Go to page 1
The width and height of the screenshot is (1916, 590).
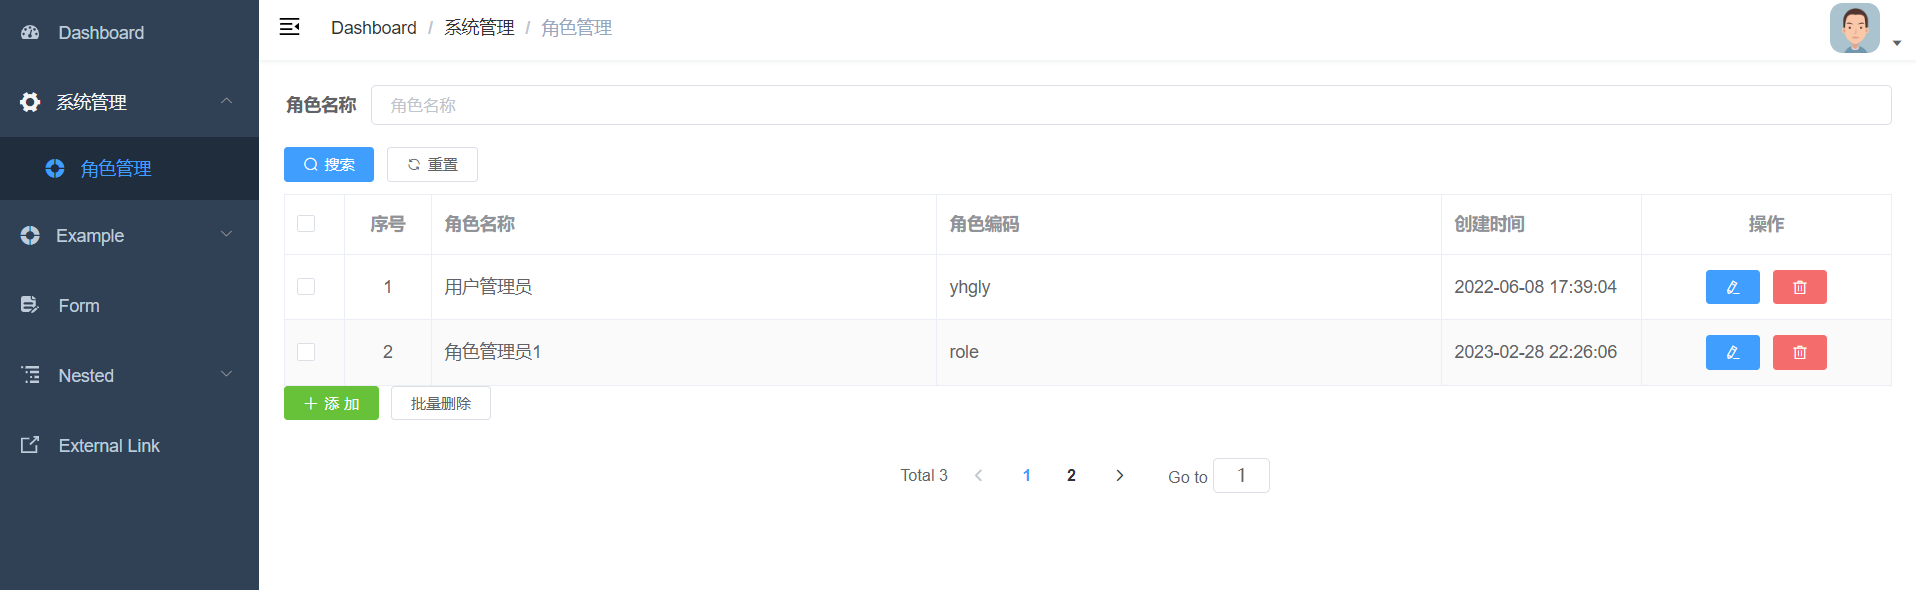coord(1026,475)
